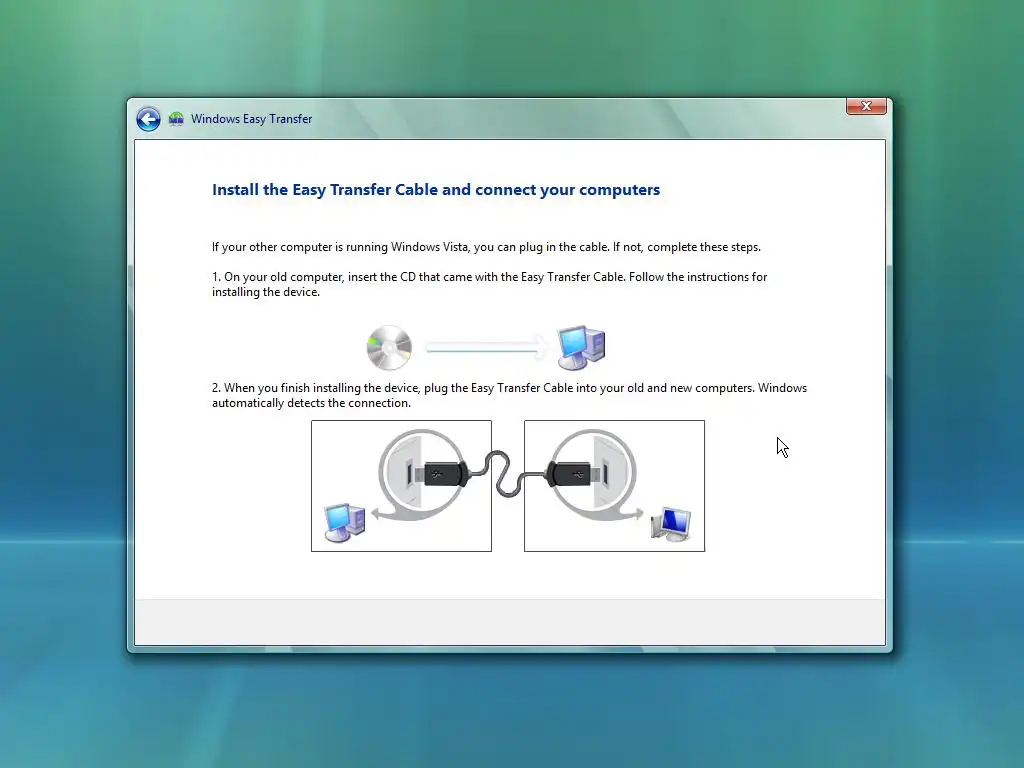Click the 'Windows Easy Transfer' title text

(251, 119)
